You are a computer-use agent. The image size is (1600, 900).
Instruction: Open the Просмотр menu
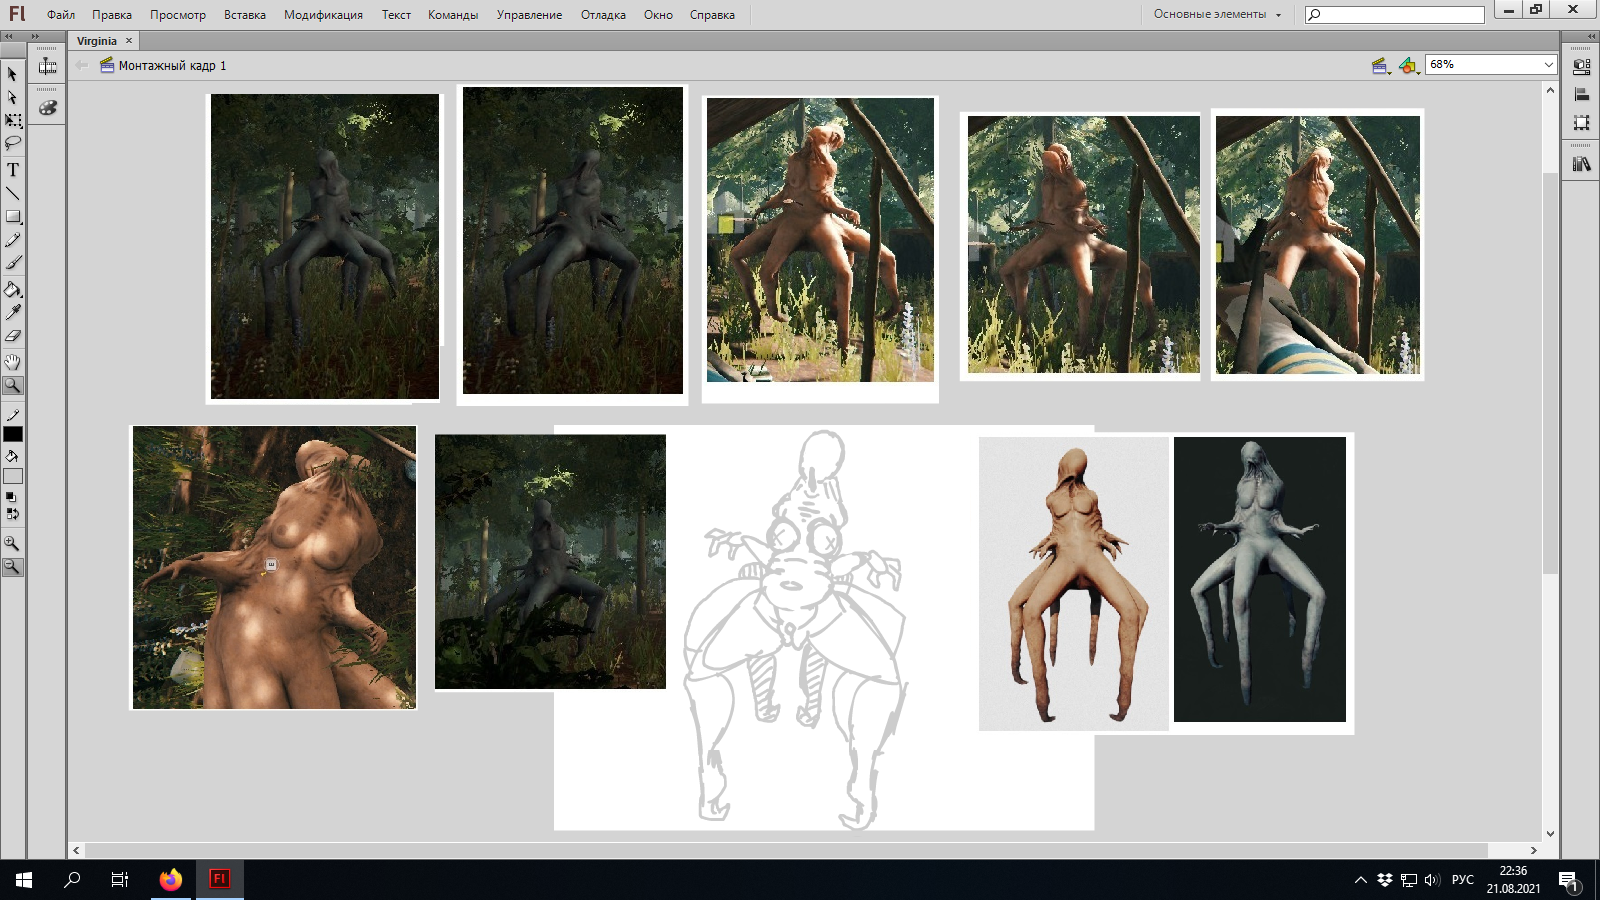click(178, 15)
